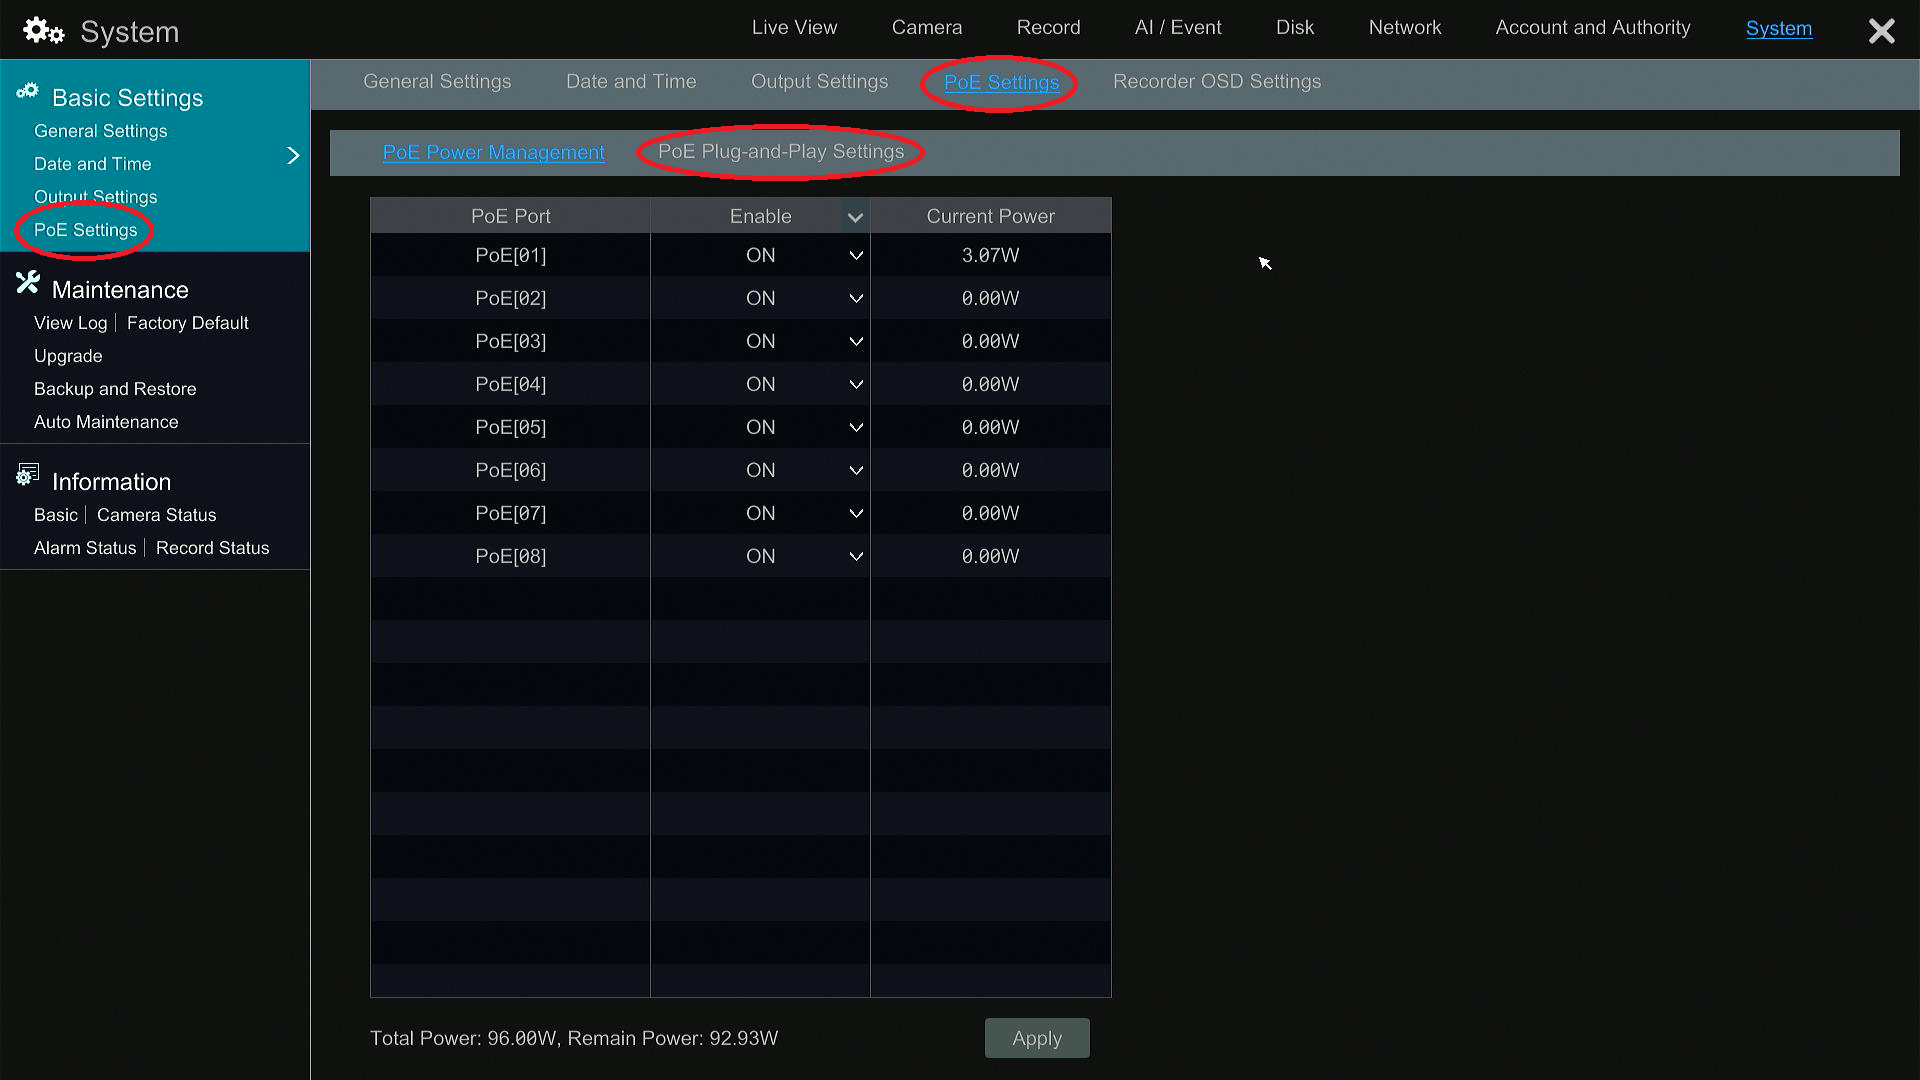Screen dimensions: 1920x1080
Task: Switch to PoE Power Management
Action: (x=493, y=152)
